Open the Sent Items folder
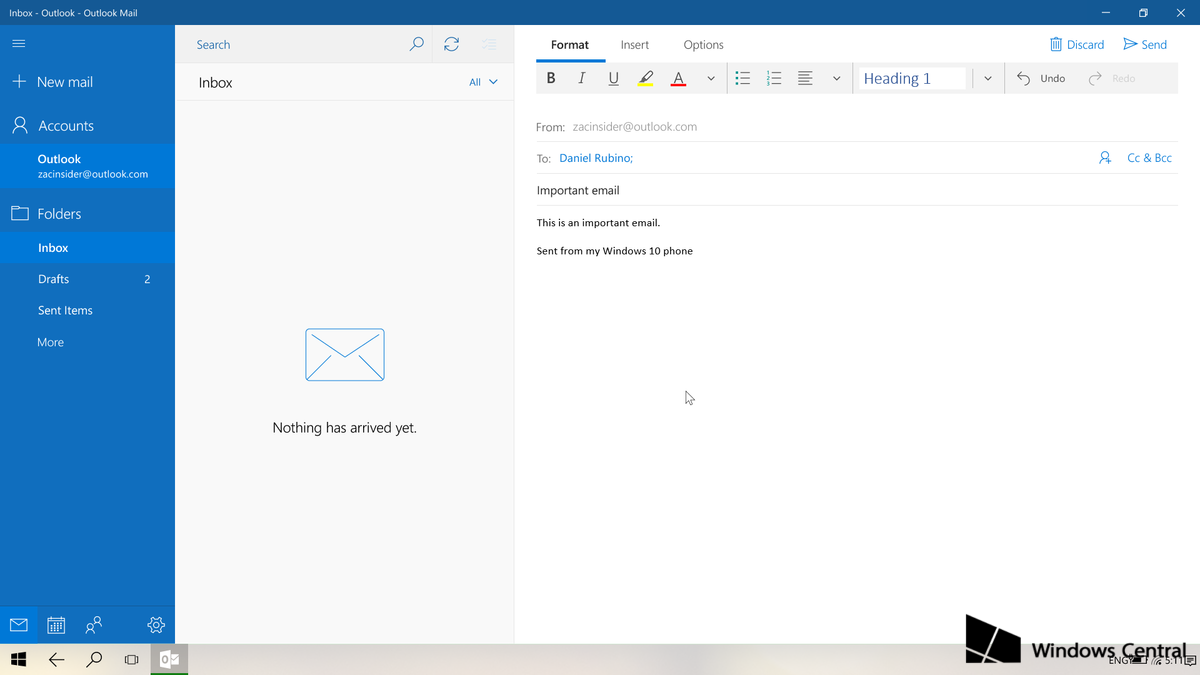The image size is (1200, 675). click(x=87, y=310)
